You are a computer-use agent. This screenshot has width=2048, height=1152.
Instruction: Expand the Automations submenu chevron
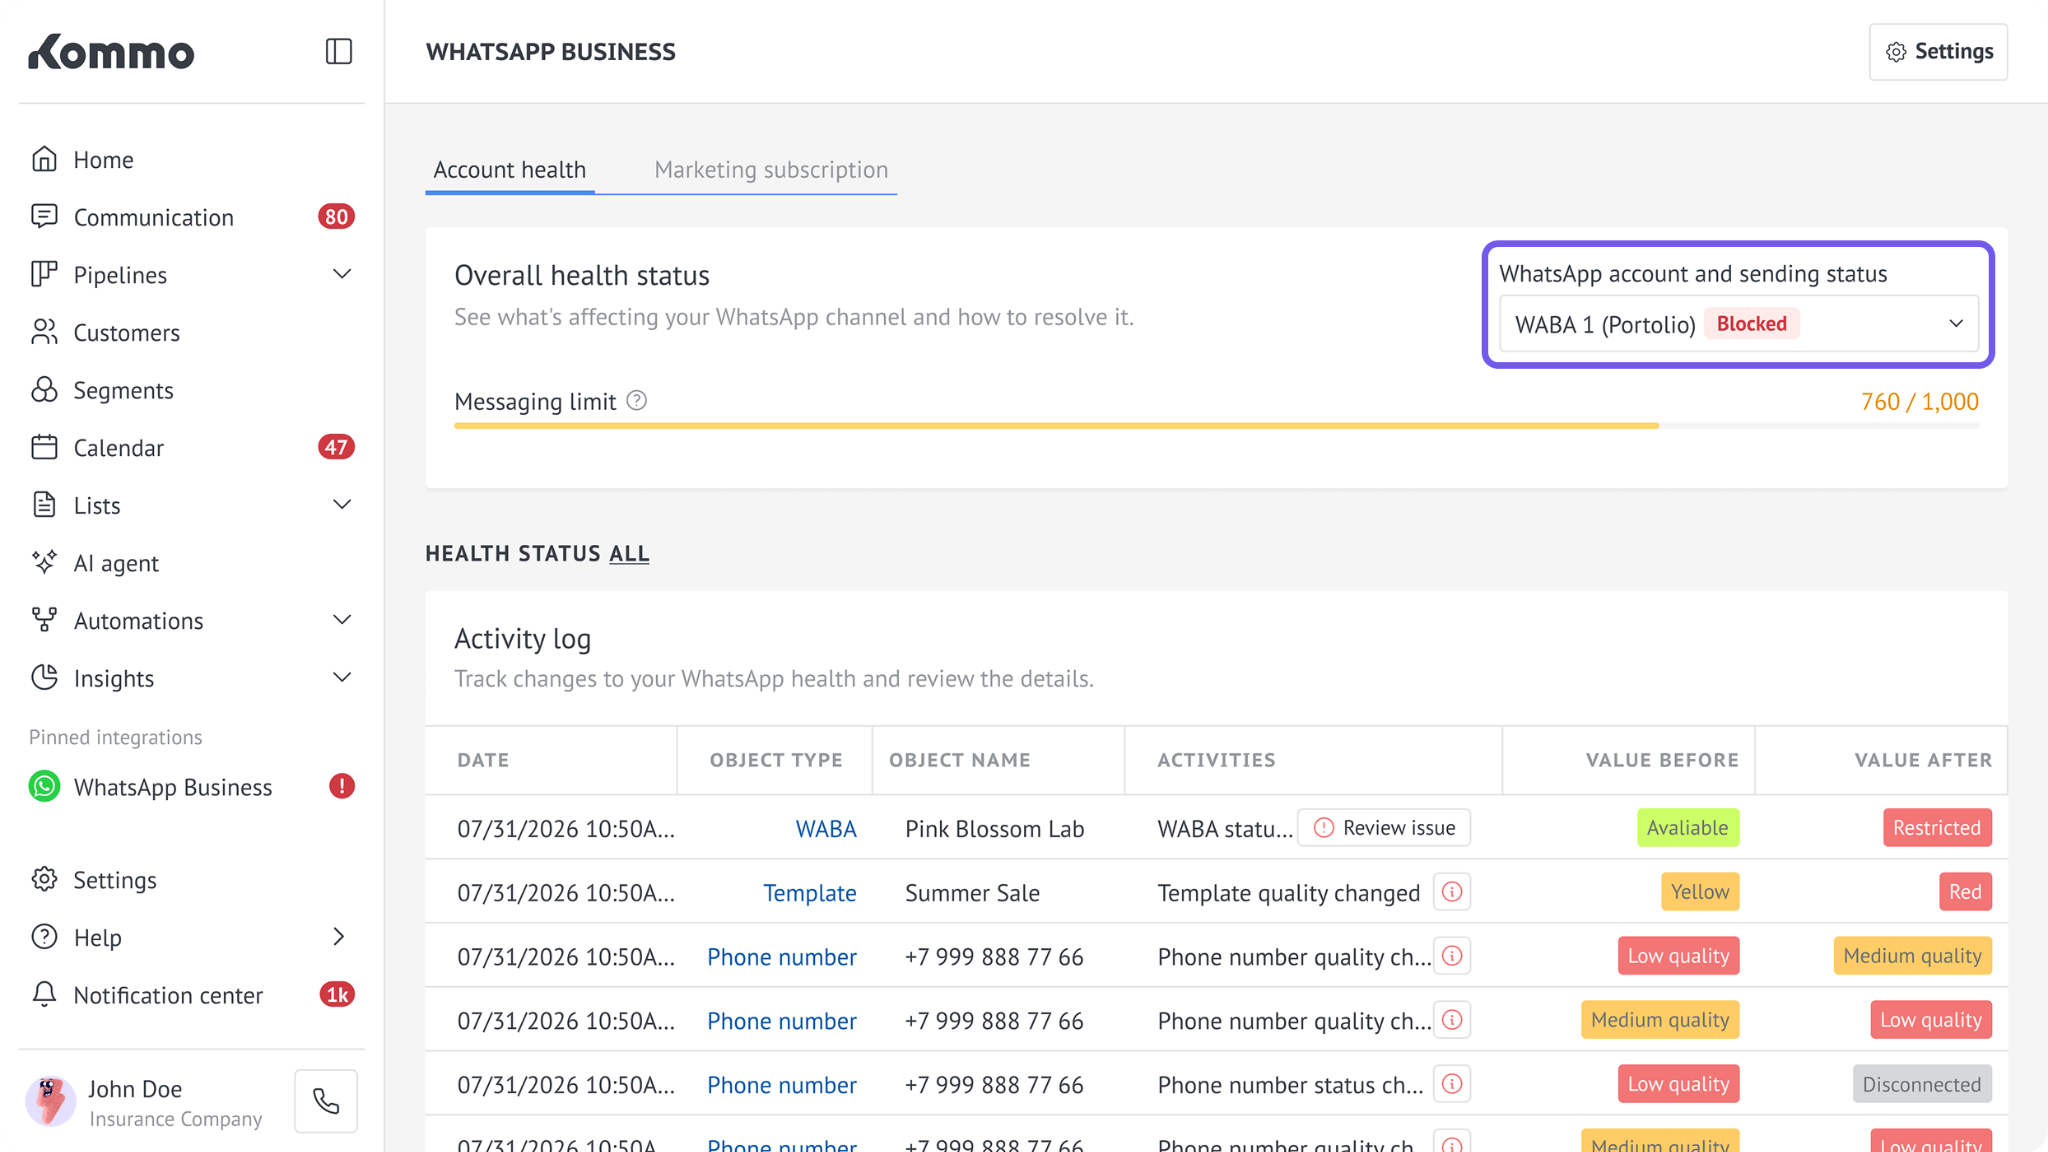[342, 620]
